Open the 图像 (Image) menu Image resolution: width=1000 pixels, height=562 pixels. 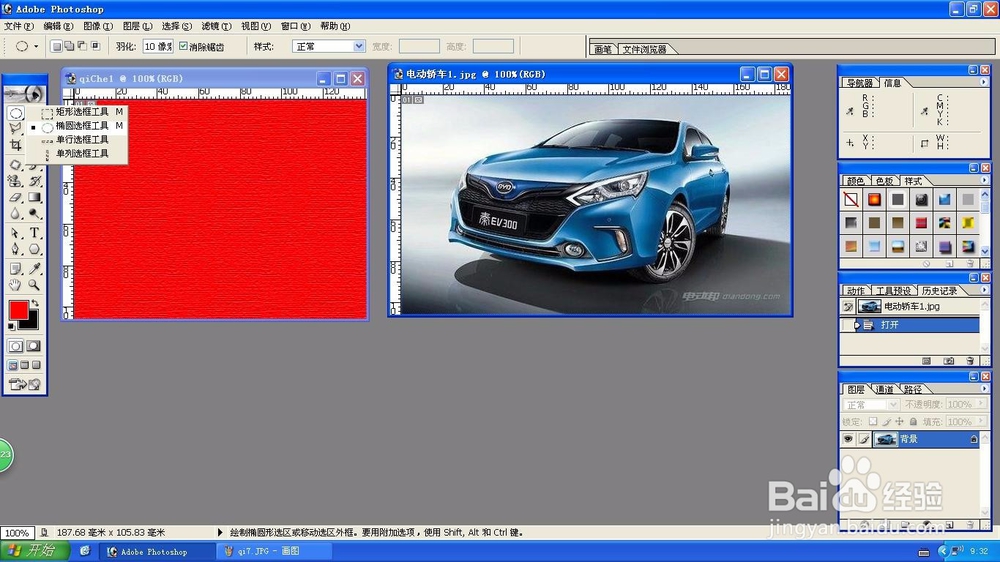[98, 26]
